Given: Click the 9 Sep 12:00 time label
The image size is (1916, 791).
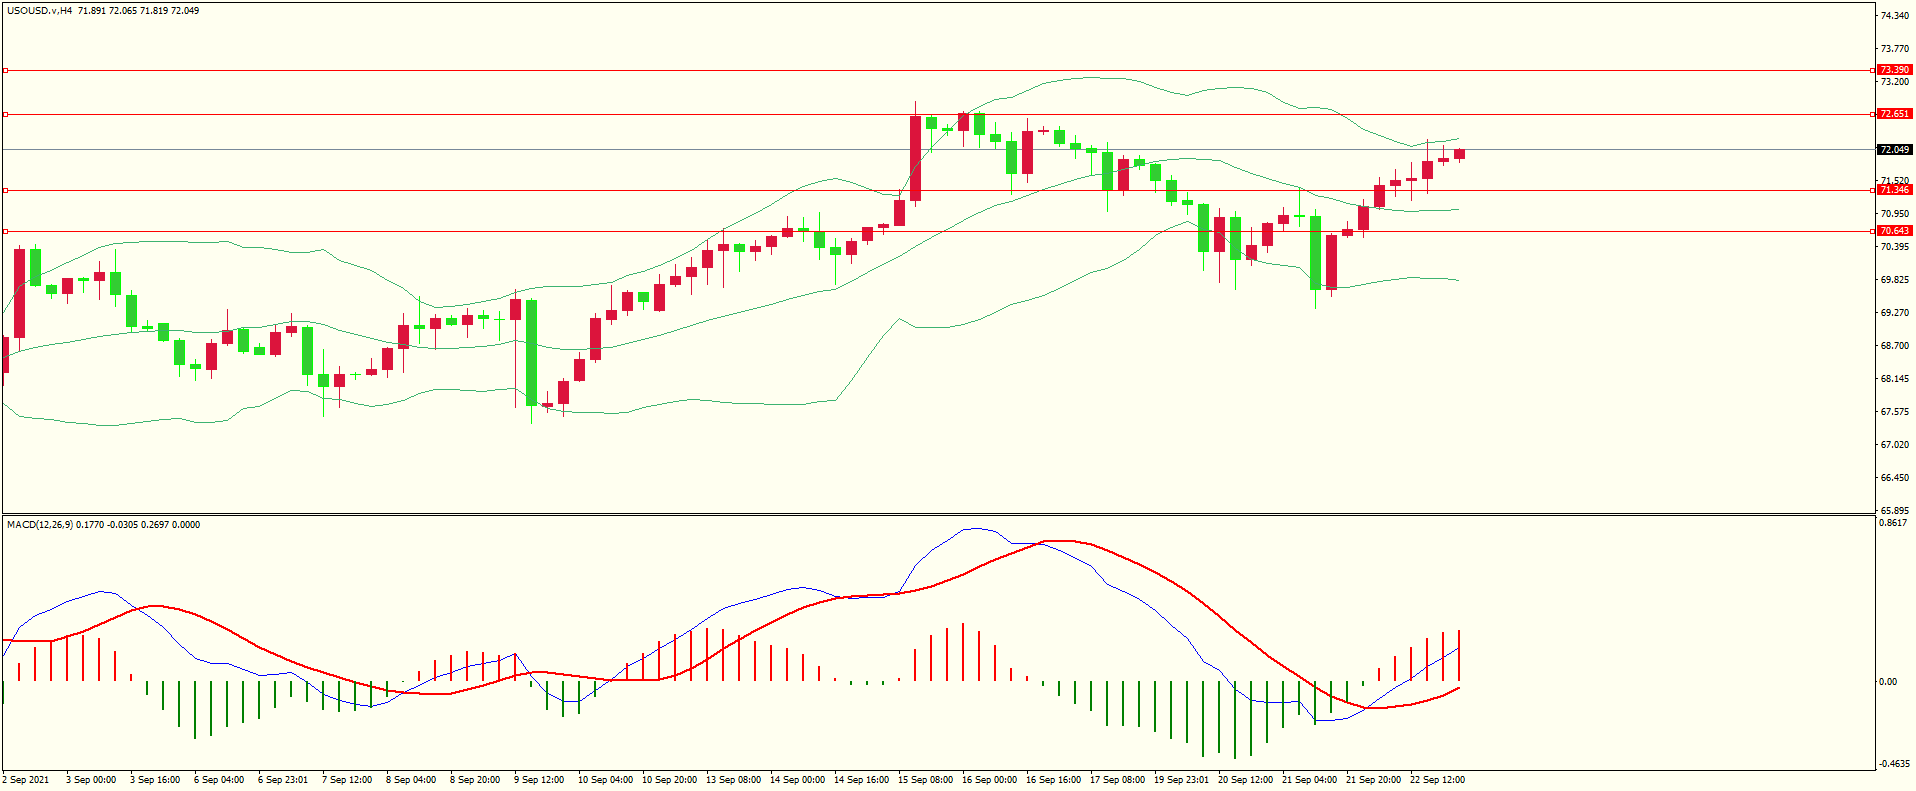Looking at the screenshot, I should coord(539,780).
